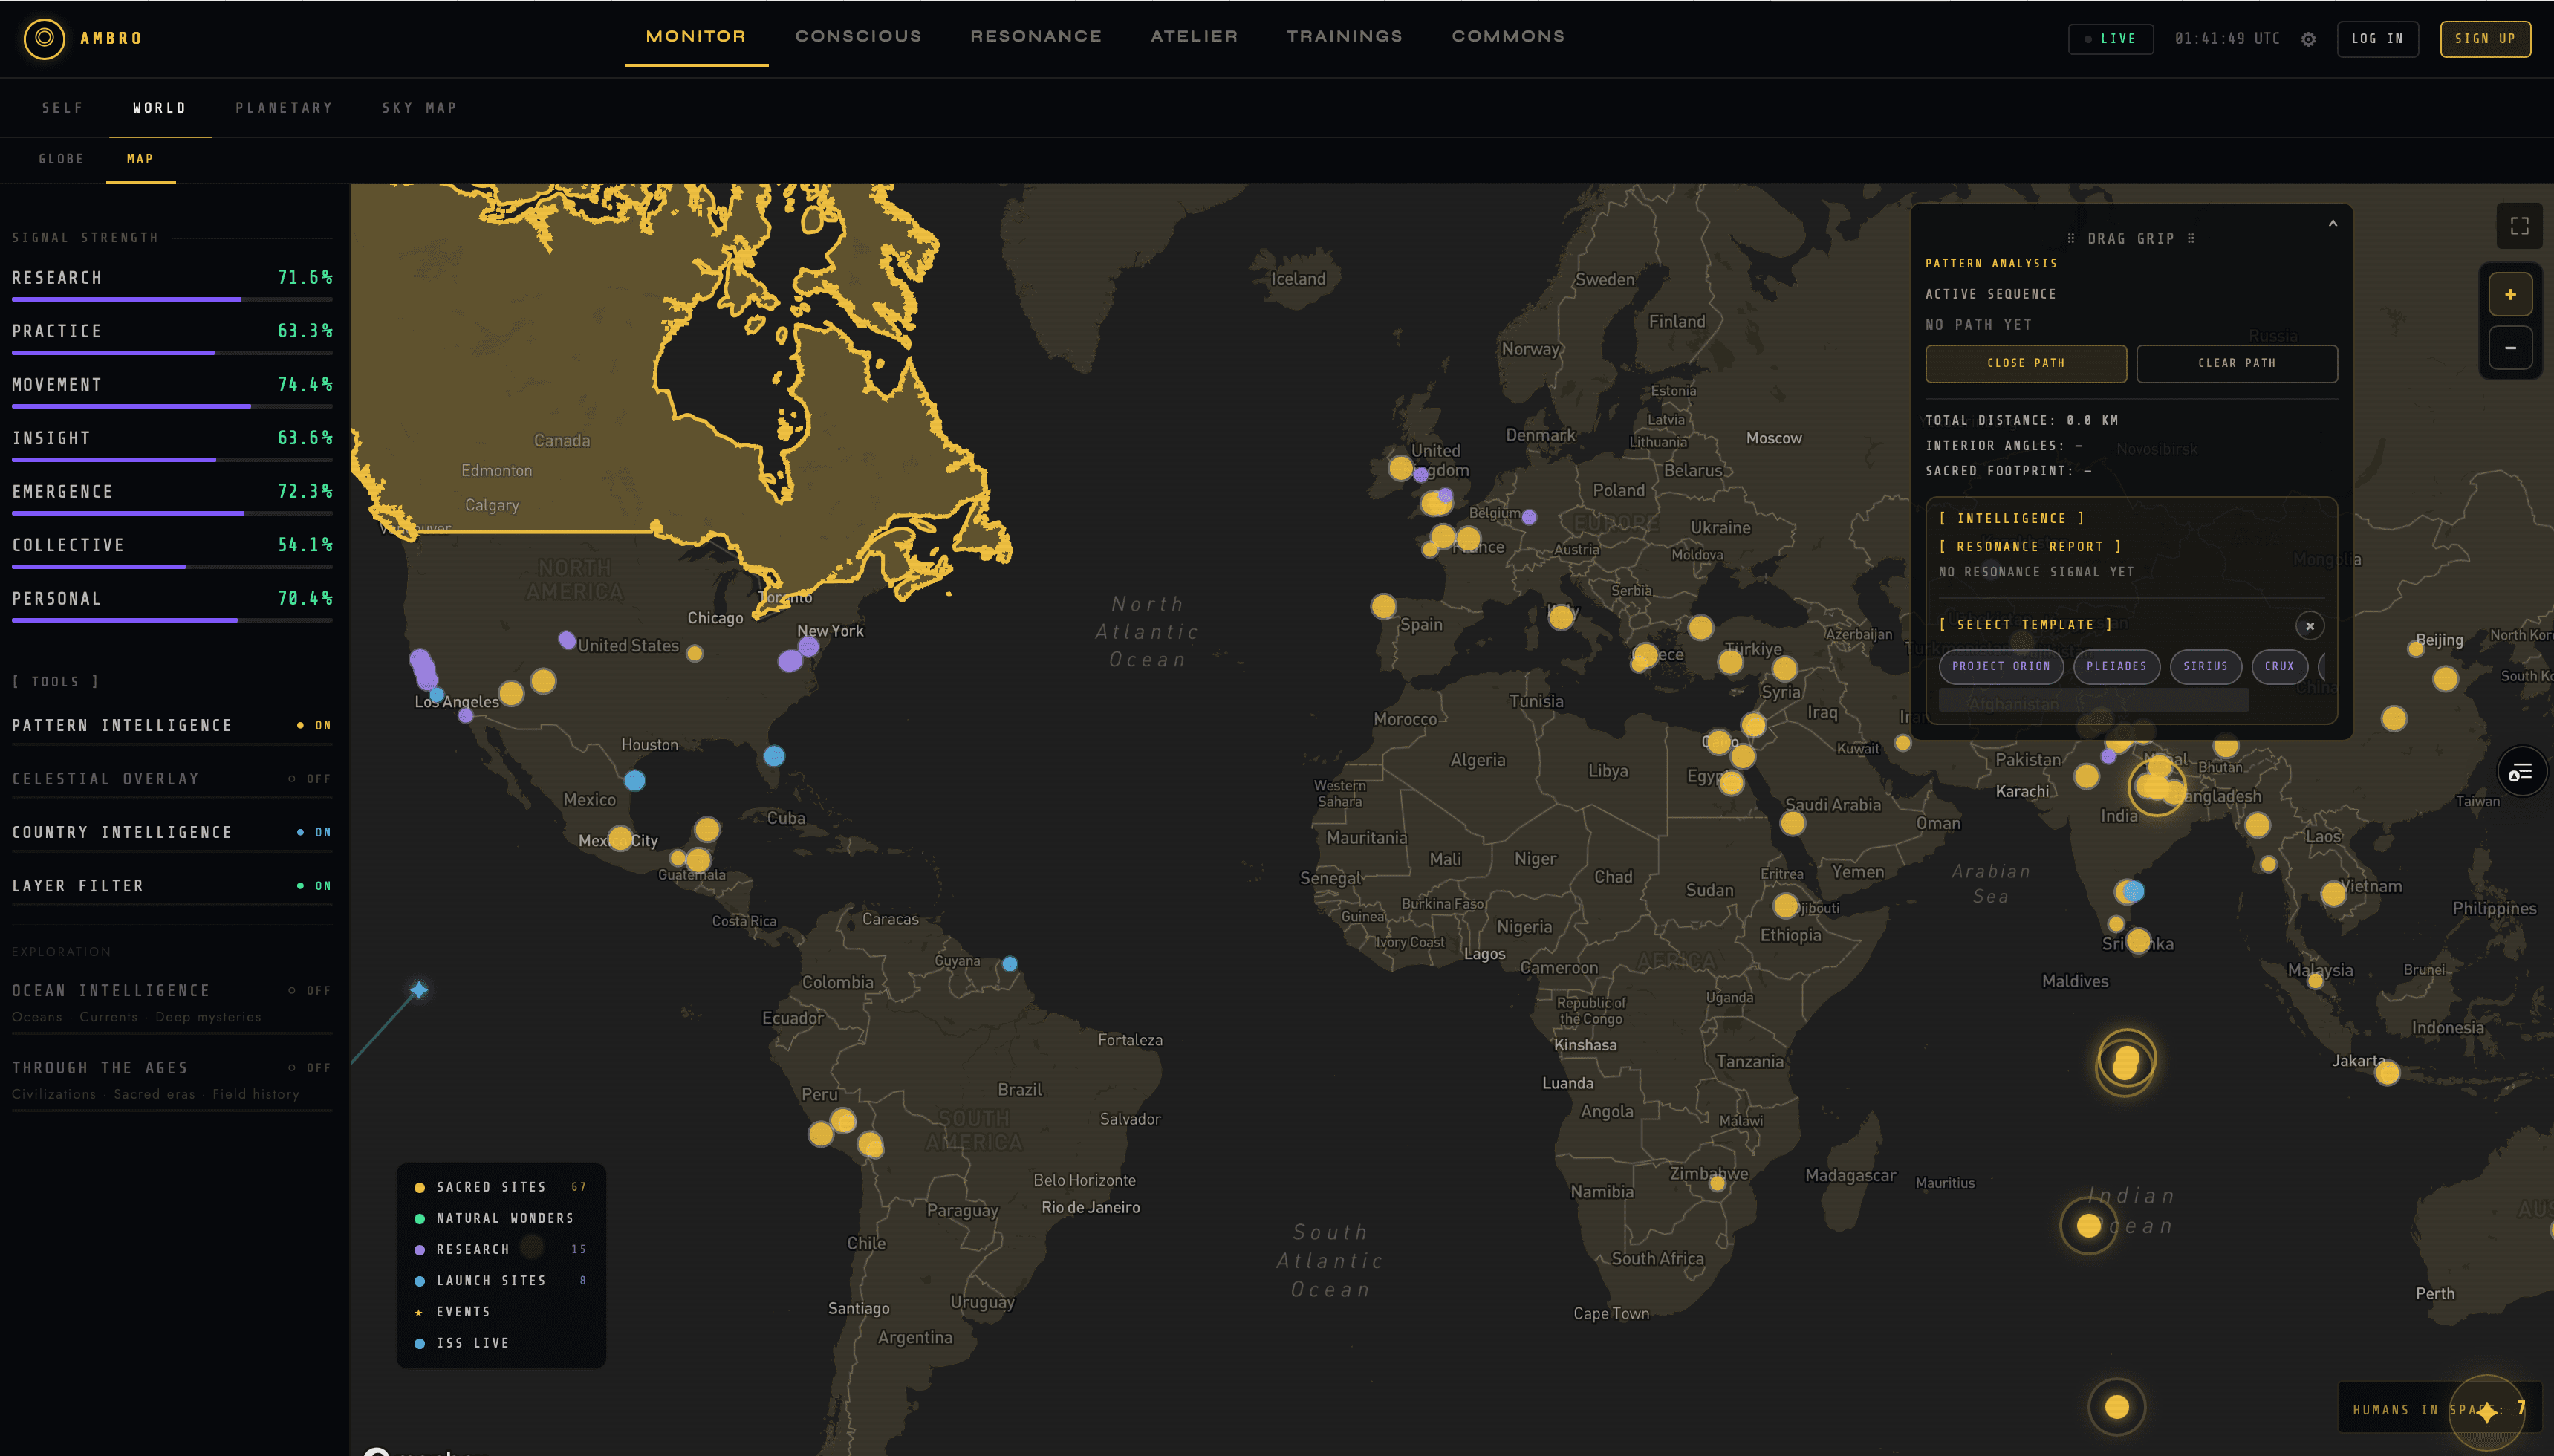Open the layer list panel icon

coord(2521,771)
